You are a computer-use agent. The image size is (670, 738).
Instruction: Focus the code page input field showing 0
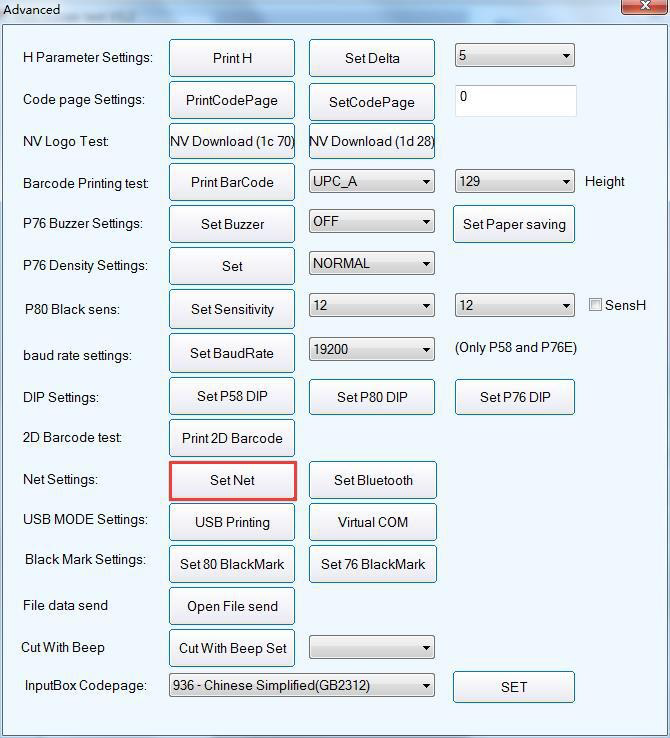(515, 101)
